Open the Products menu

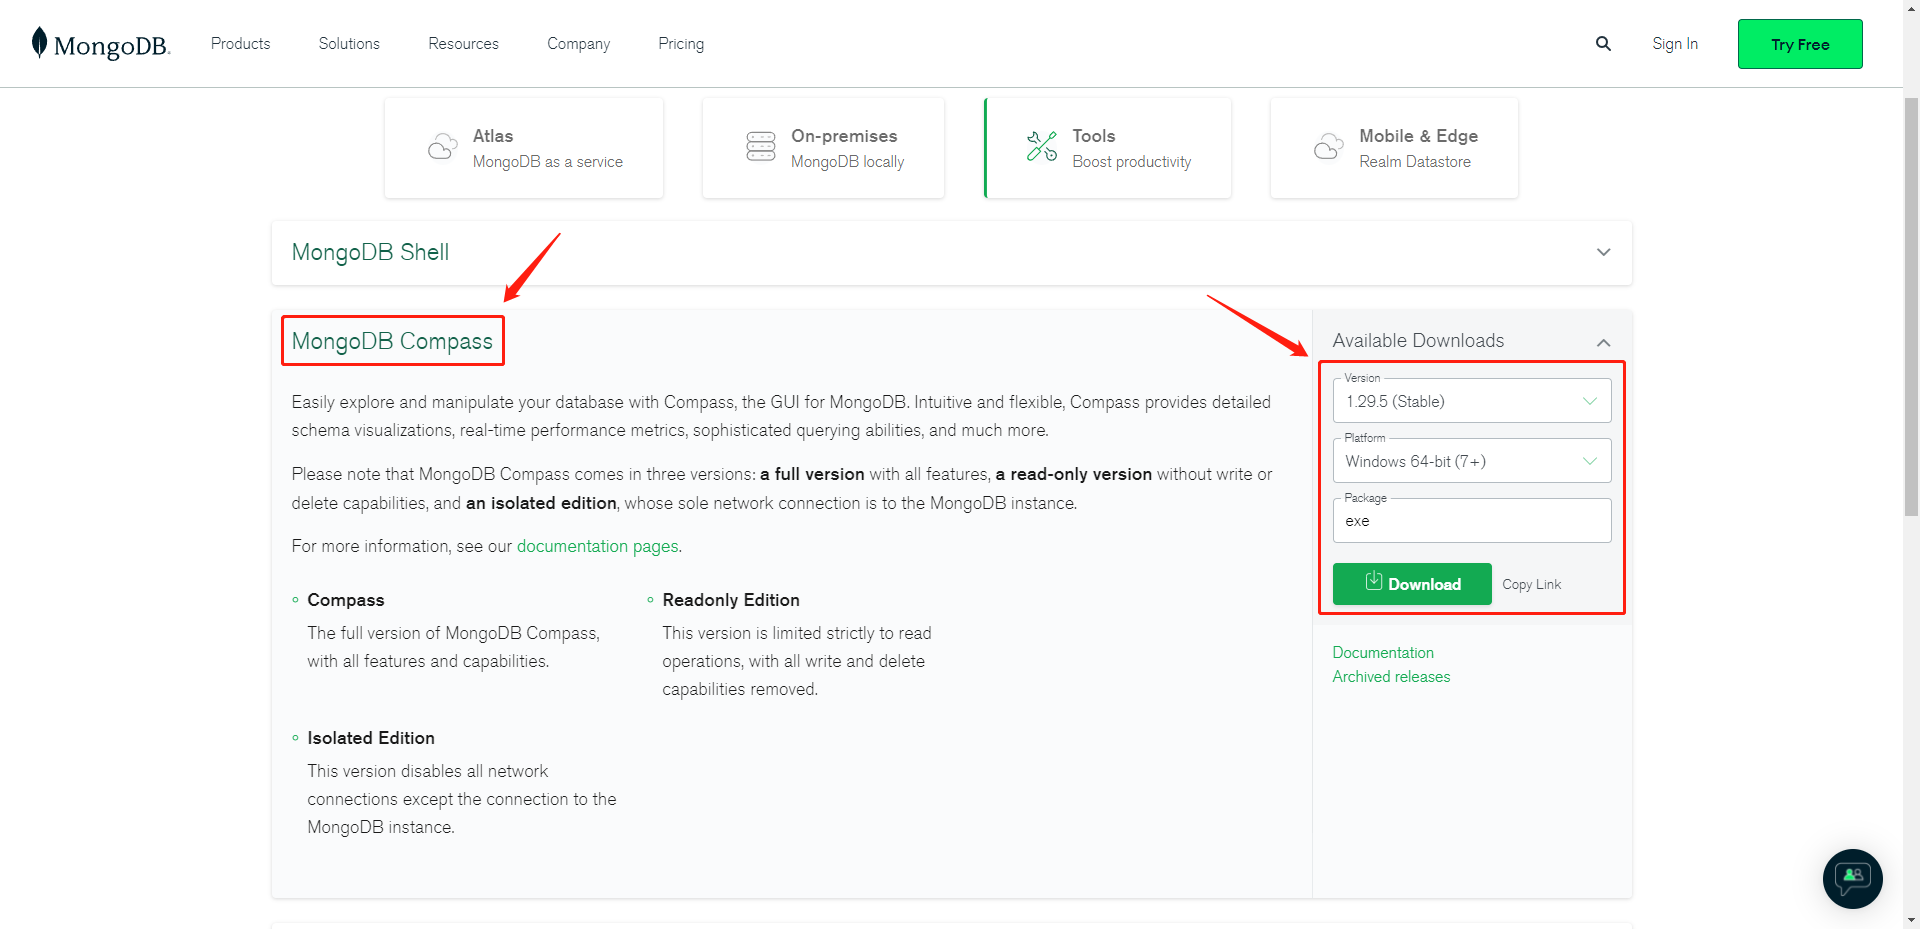240,44
